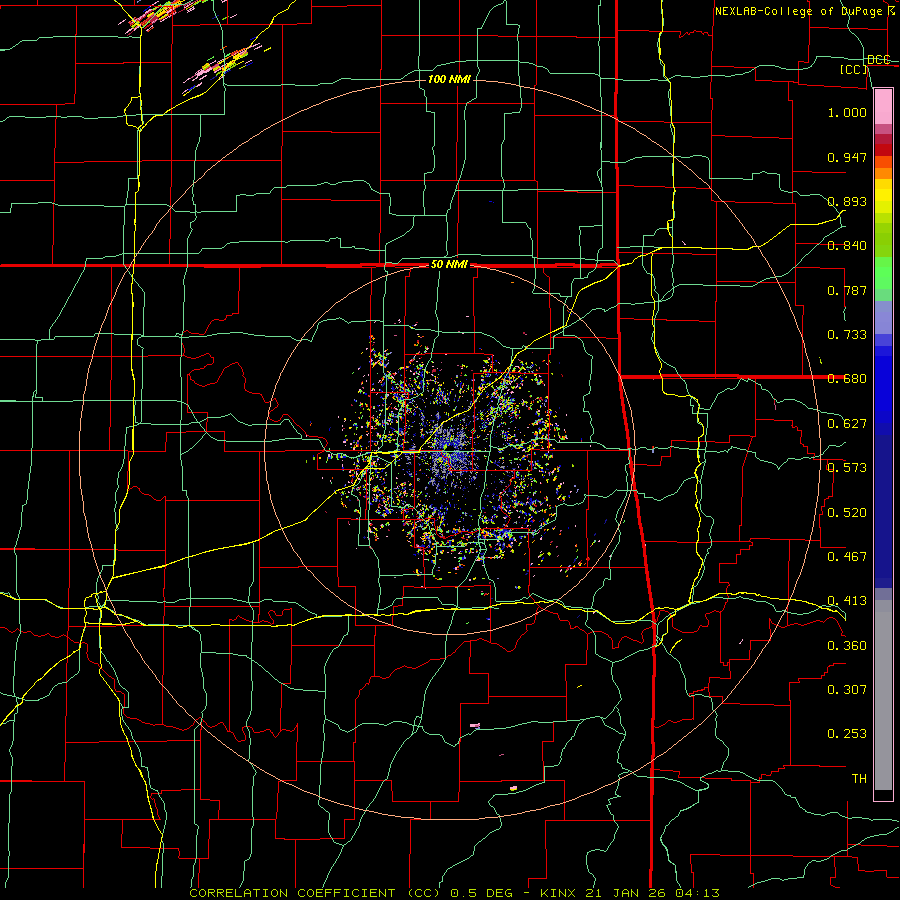Click the "100 NMI" range ring label
This screenshot has width=900, height=900.
[x=449, y=79]
